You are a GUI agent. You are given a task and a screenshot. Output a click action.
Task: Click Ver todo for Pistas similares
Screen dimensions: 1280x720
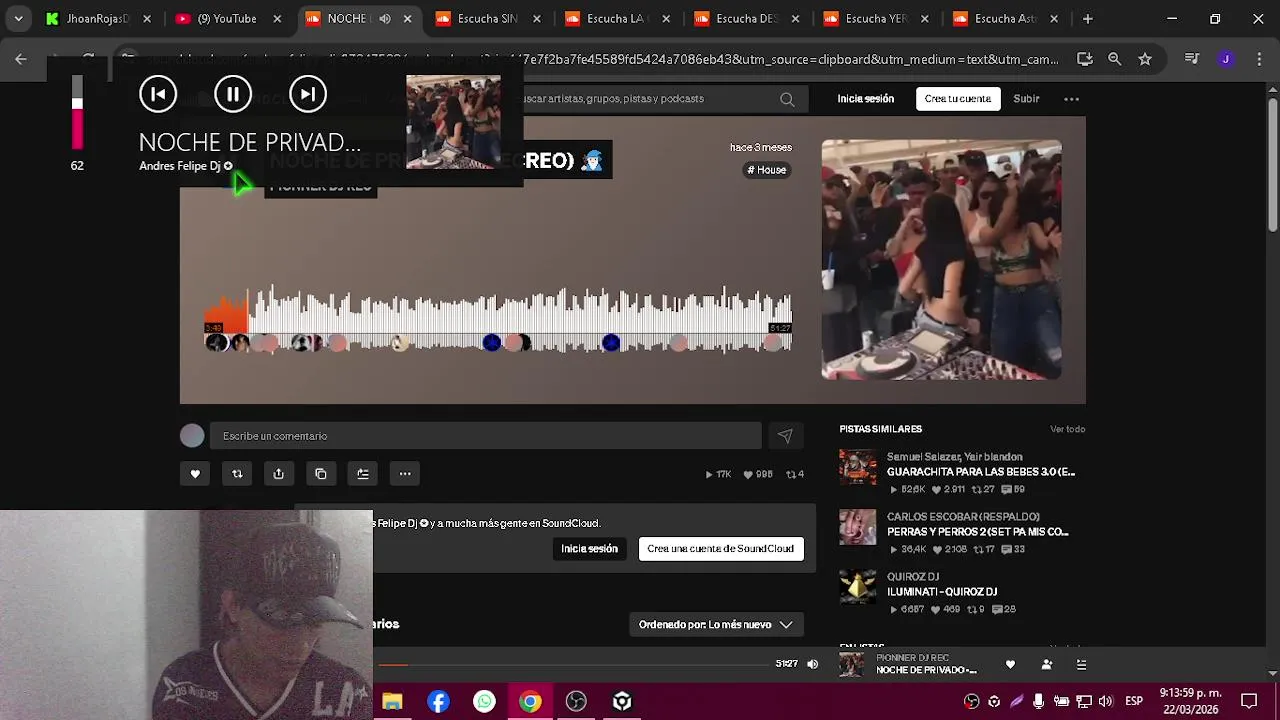[x=1067, y=429]
